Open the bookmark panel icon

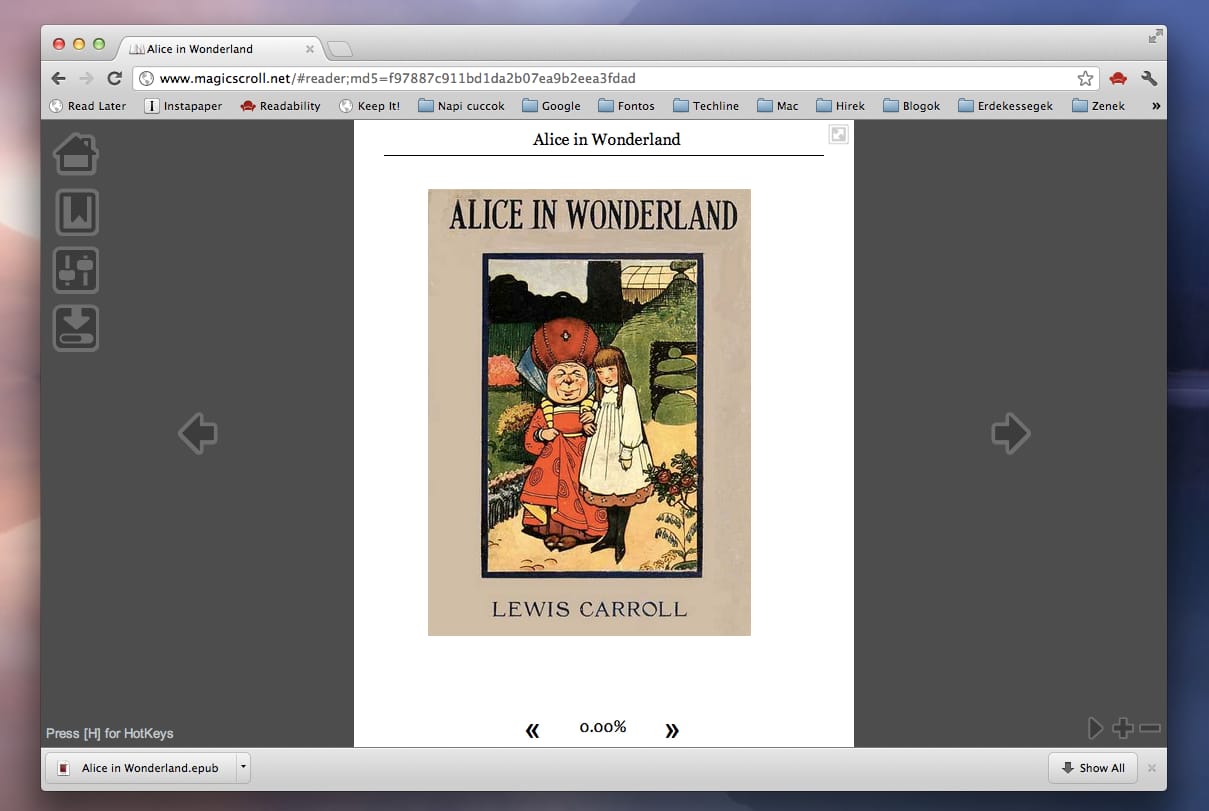pyautogui.click(x=77, y=212)
